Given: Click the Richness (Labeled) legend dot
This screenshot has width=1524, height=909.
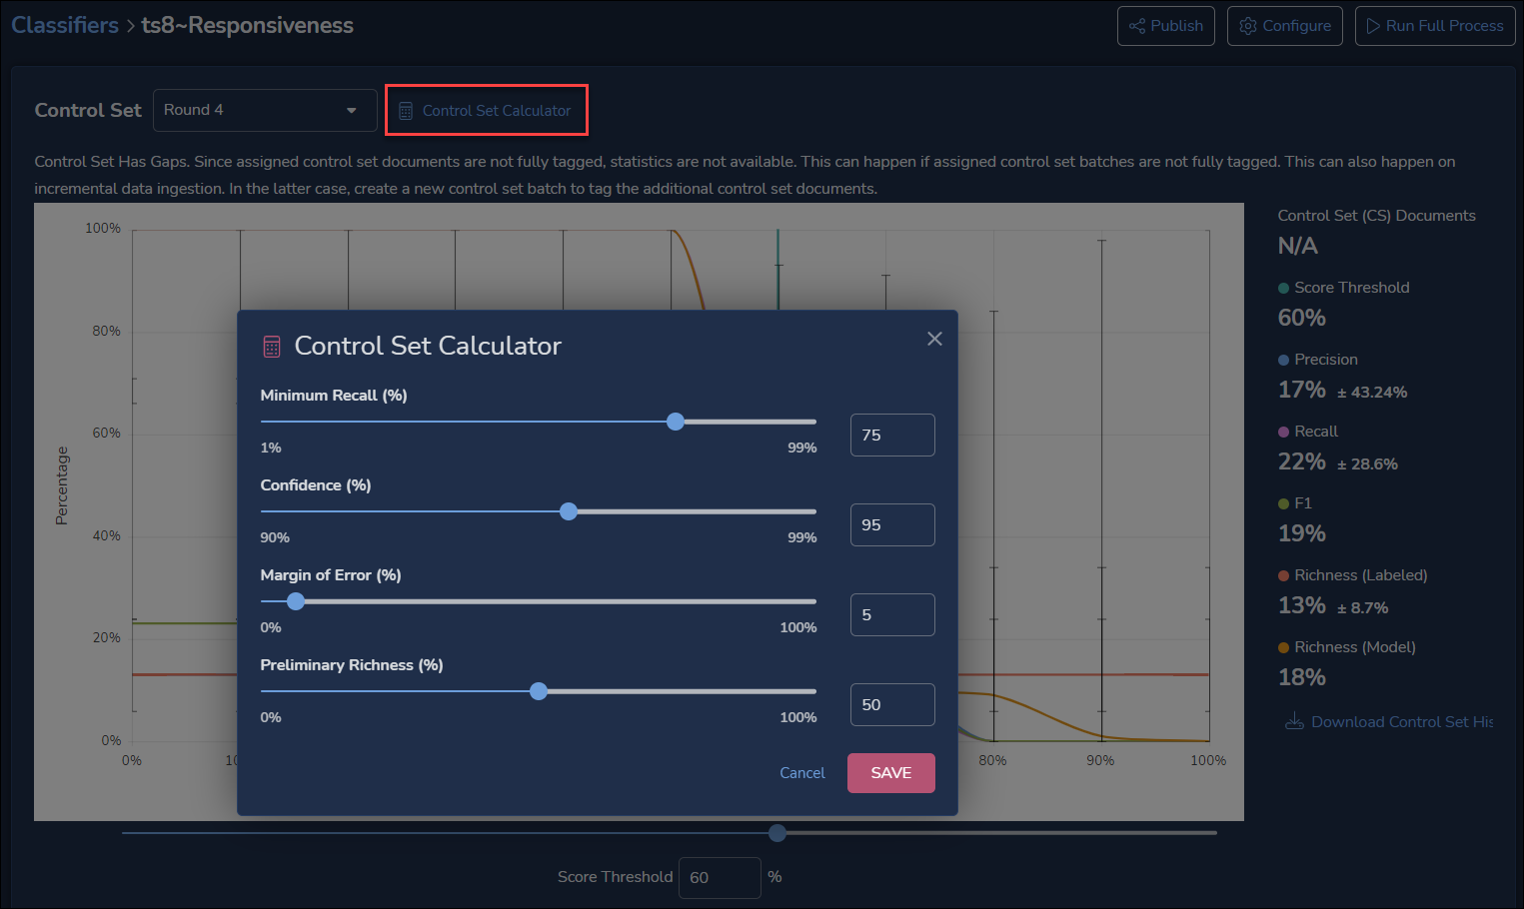Looking at the screenshot, I should [1284, 576].
